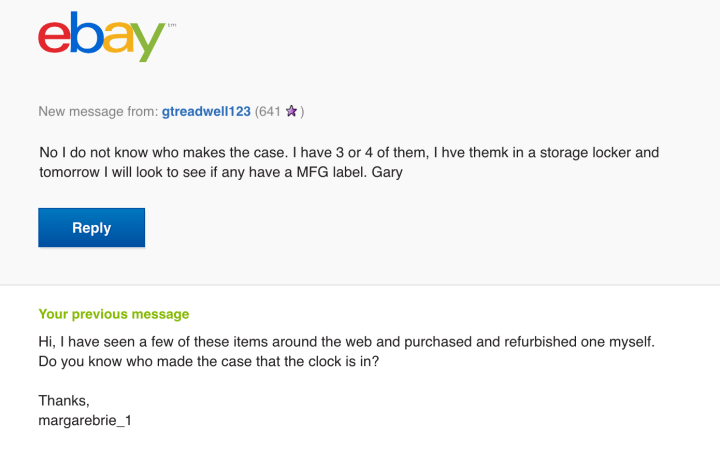Click the 'New message from:' label
This screenshot has width=720, height=452.
97,111
